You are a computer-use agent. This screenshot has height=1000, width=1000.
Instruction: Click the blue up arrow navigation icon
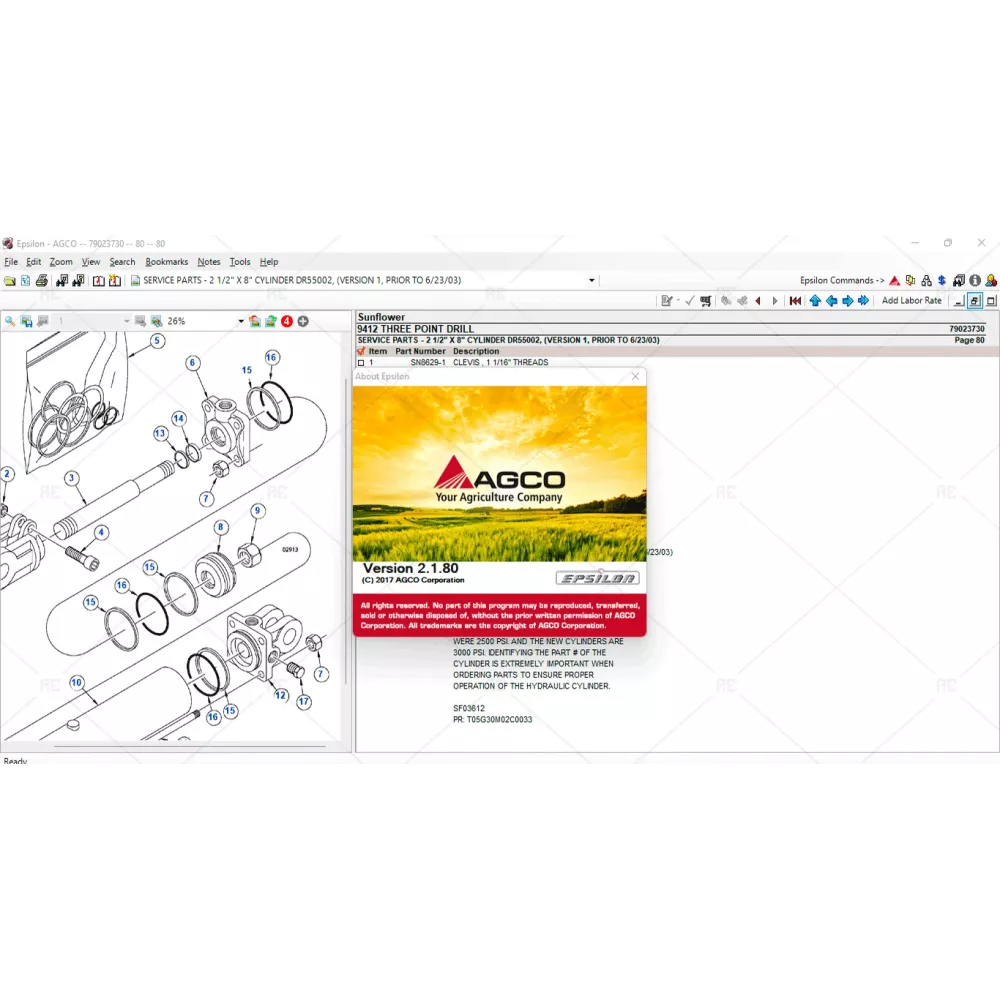815,300
